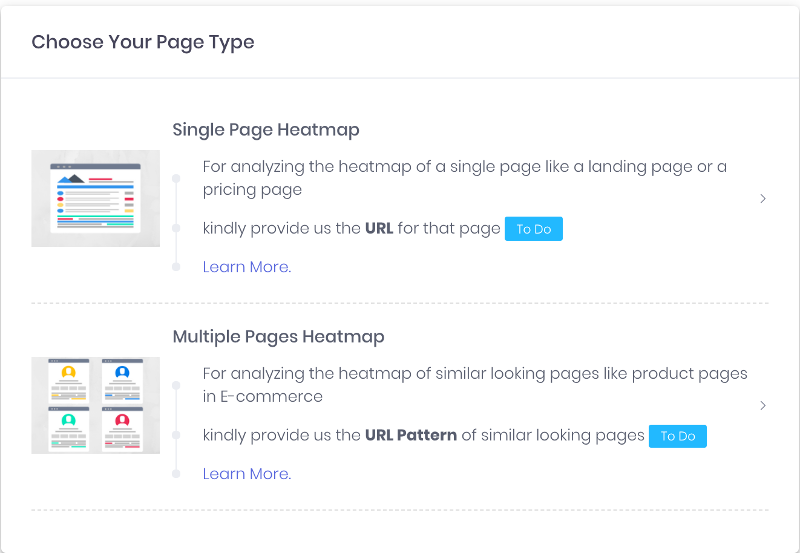Click the bold URL Pattern text
This screenshot has height=553, width=800.
[x=411, y=435]
